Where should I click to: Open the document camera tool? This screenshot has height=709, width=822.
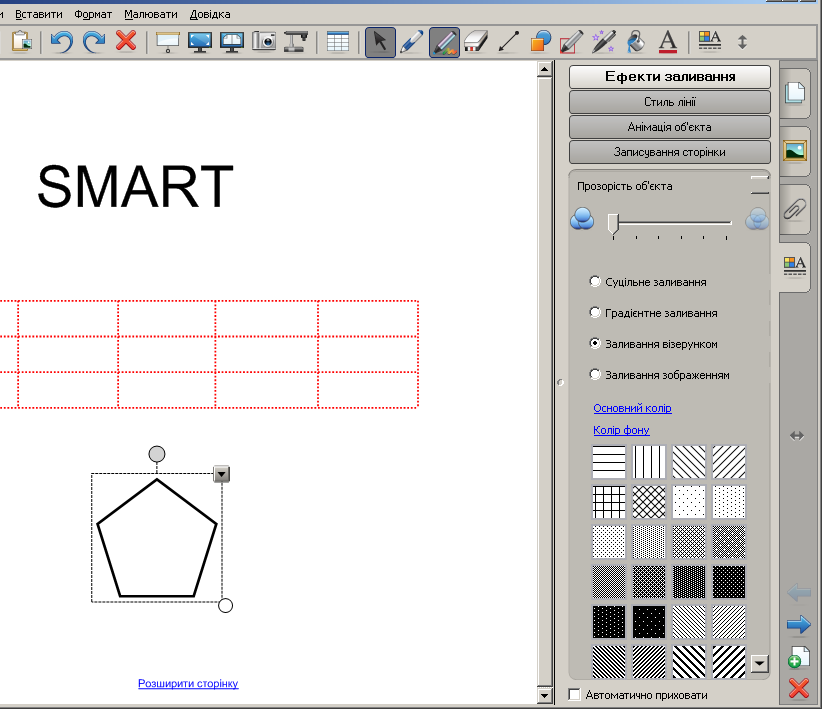[x=296, y=41]
